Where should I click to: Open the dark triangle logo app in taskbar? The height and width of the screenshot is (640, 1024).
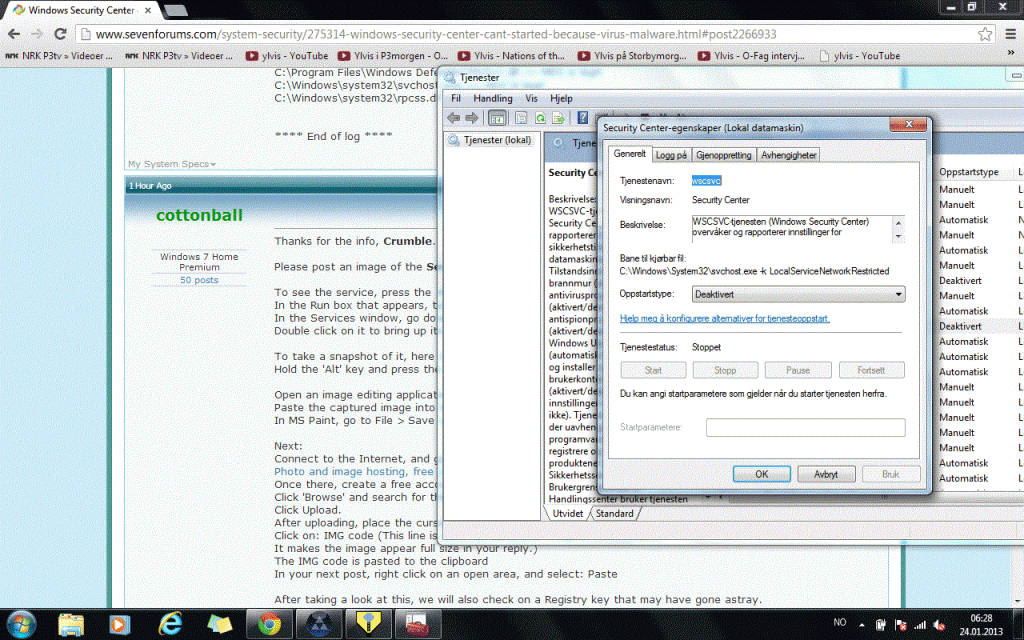coord(319,625)
